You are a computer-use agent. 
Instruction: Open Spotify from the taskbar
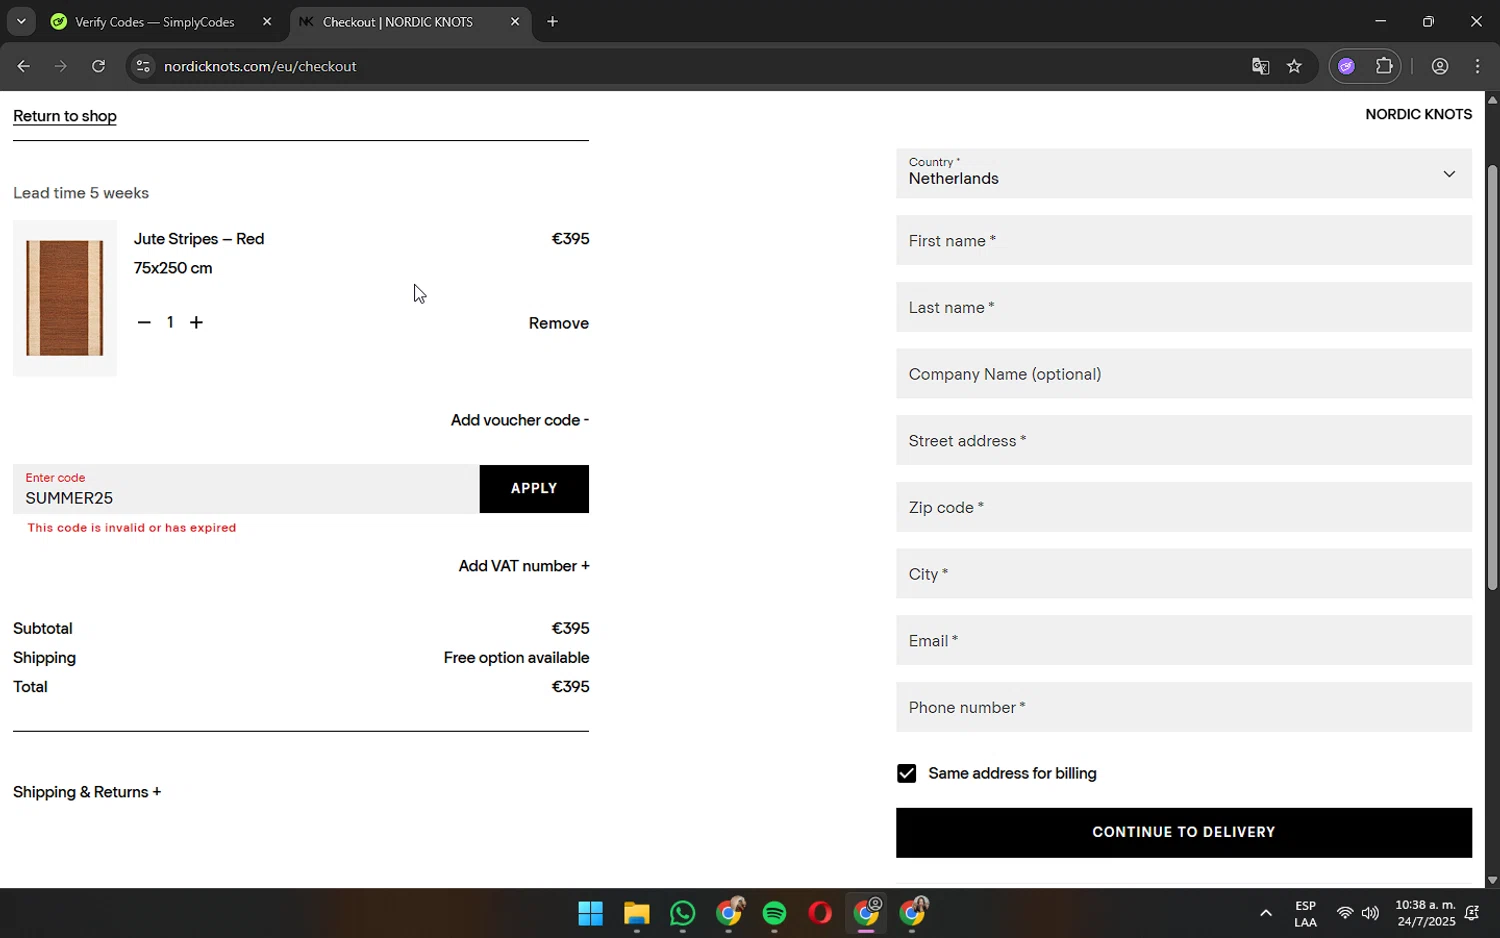pos(774,913)
